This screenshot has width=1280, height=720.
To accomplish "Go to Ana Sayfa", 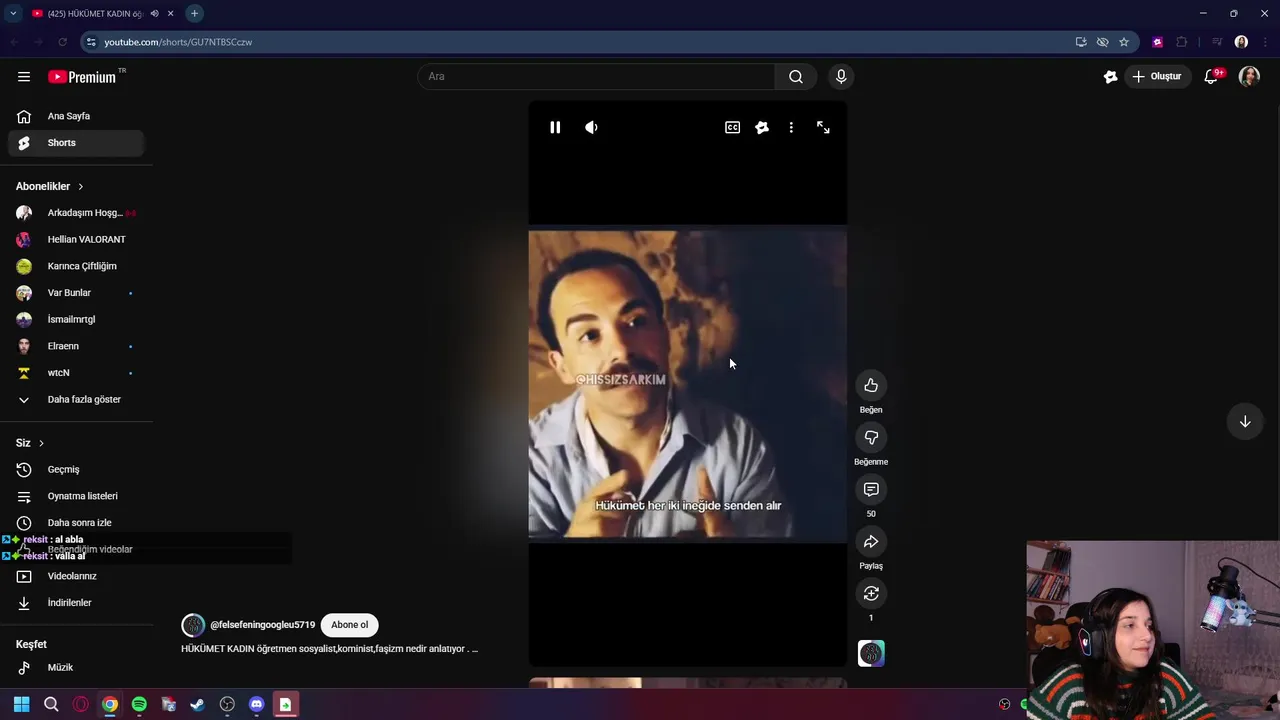I will coord(76,116).
